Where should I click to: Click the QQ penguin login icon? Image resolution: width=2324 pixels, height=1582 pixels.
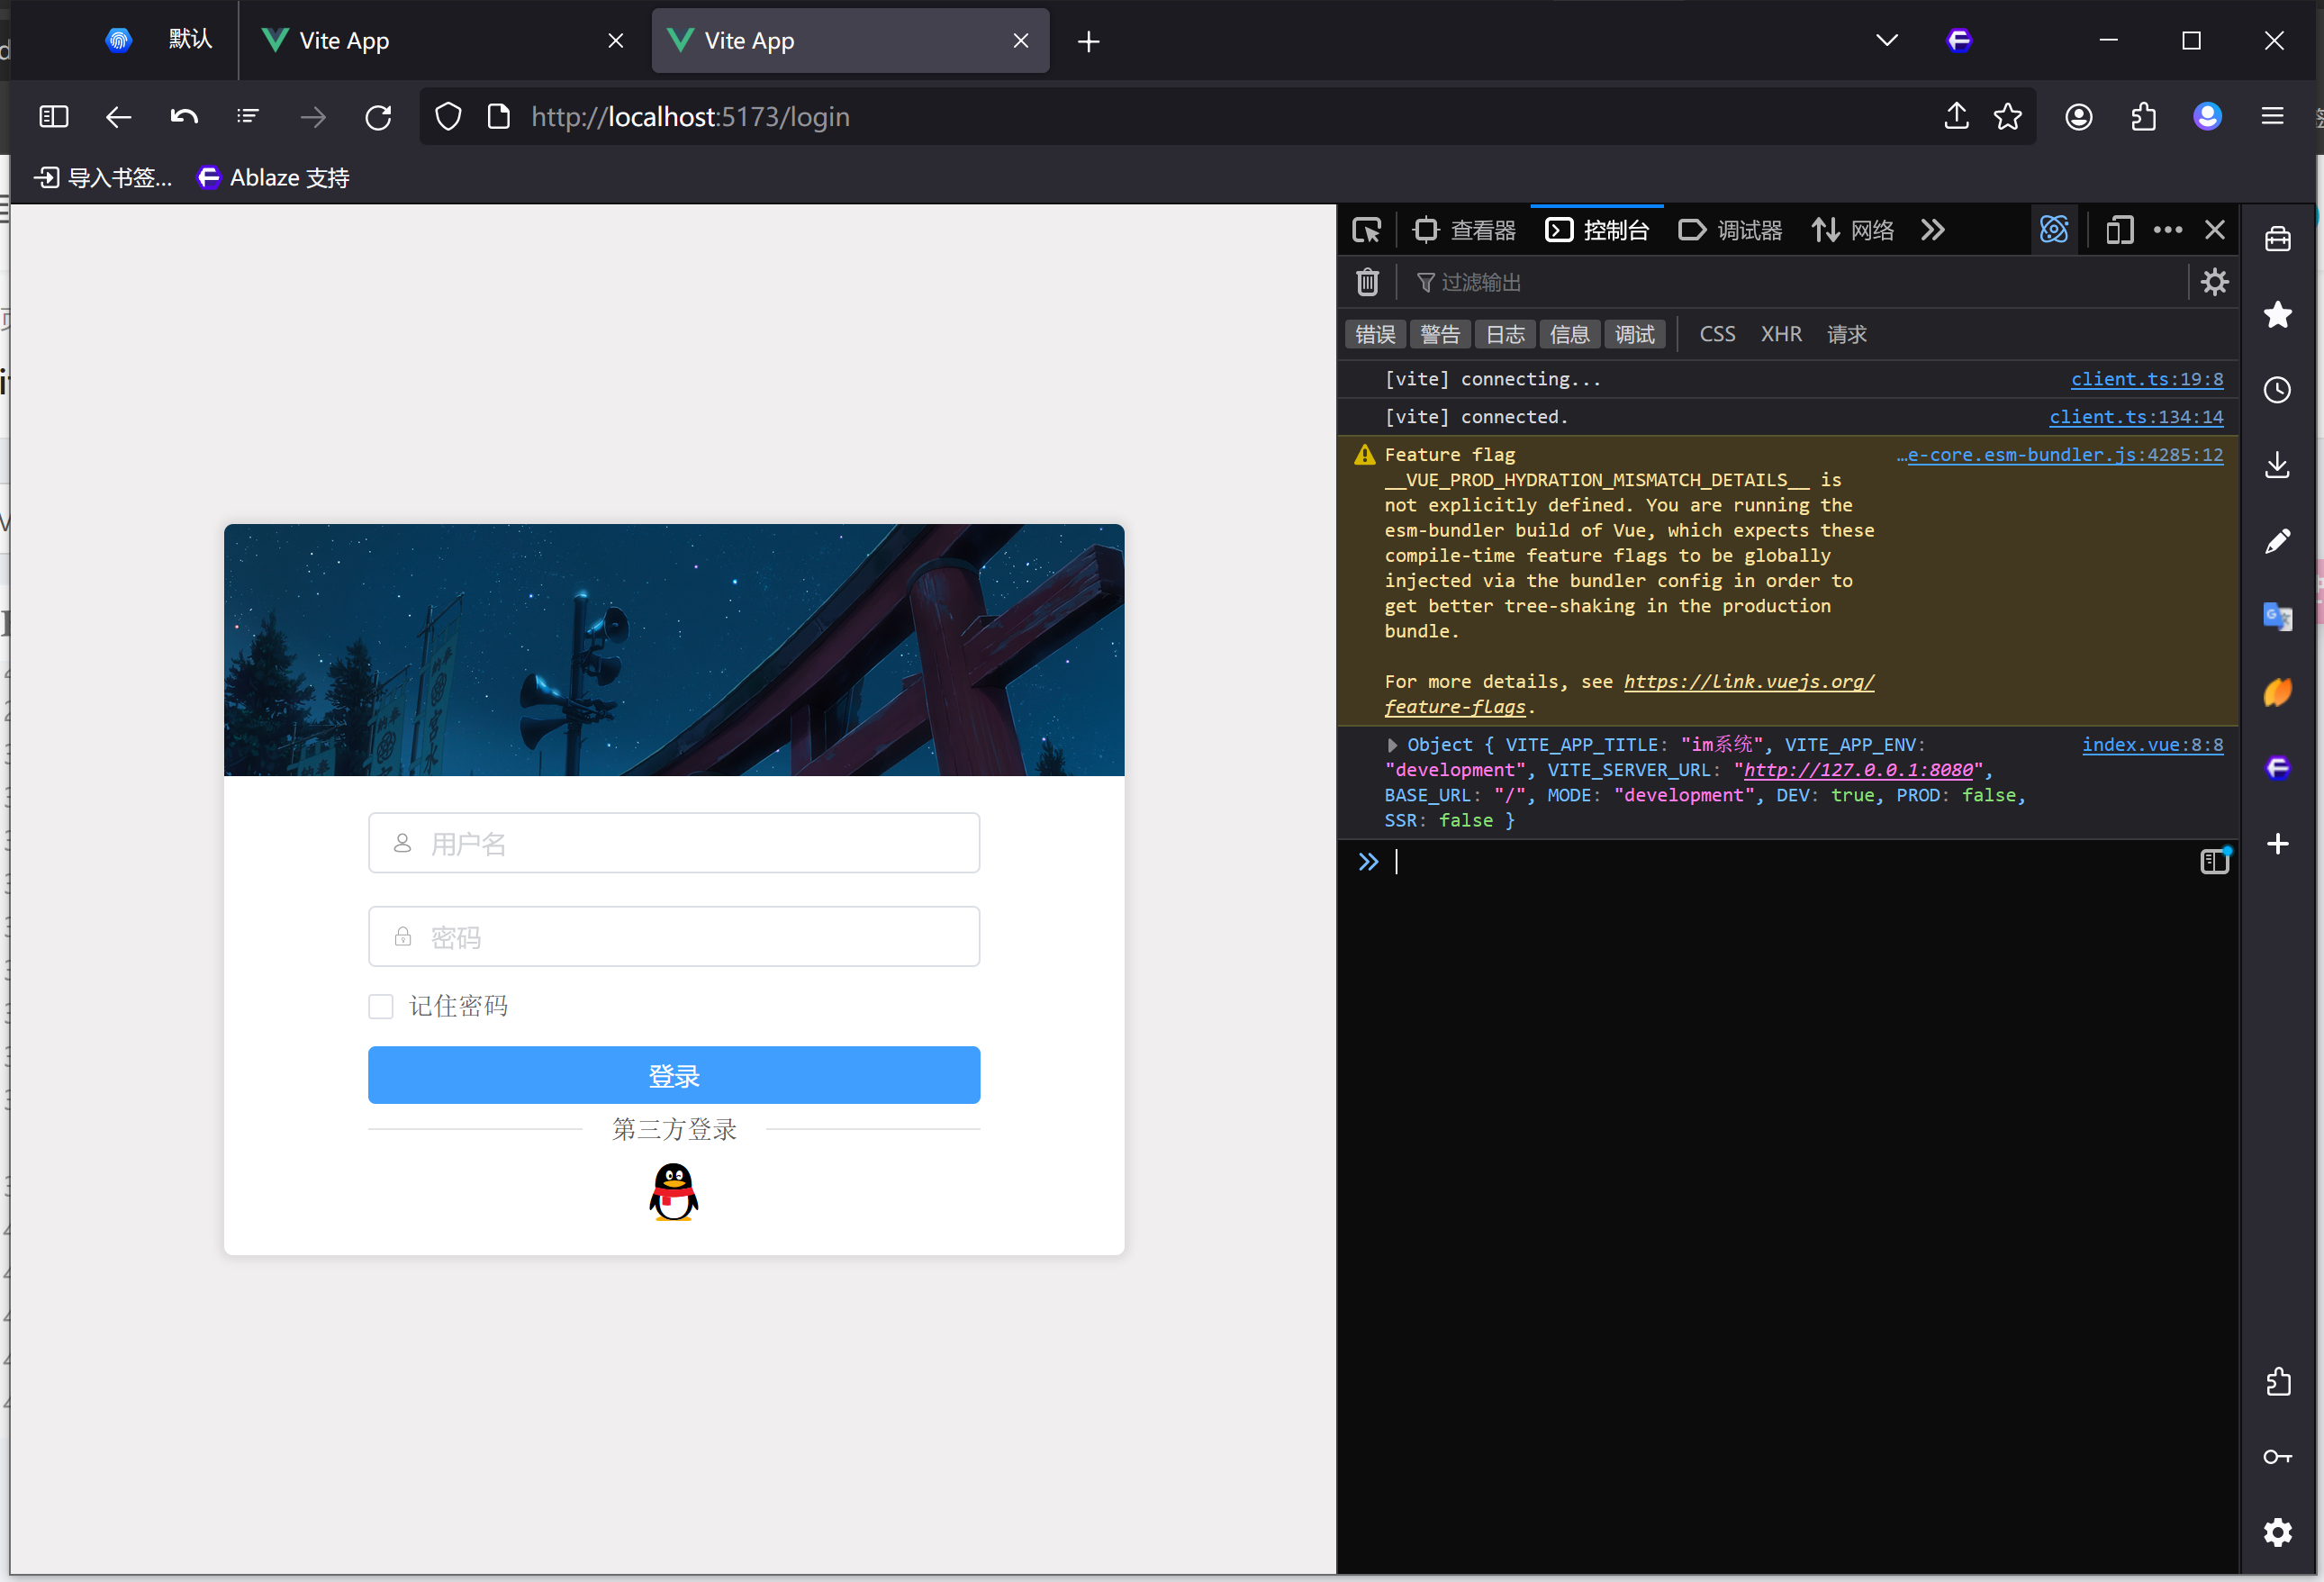pos(673,1191)
